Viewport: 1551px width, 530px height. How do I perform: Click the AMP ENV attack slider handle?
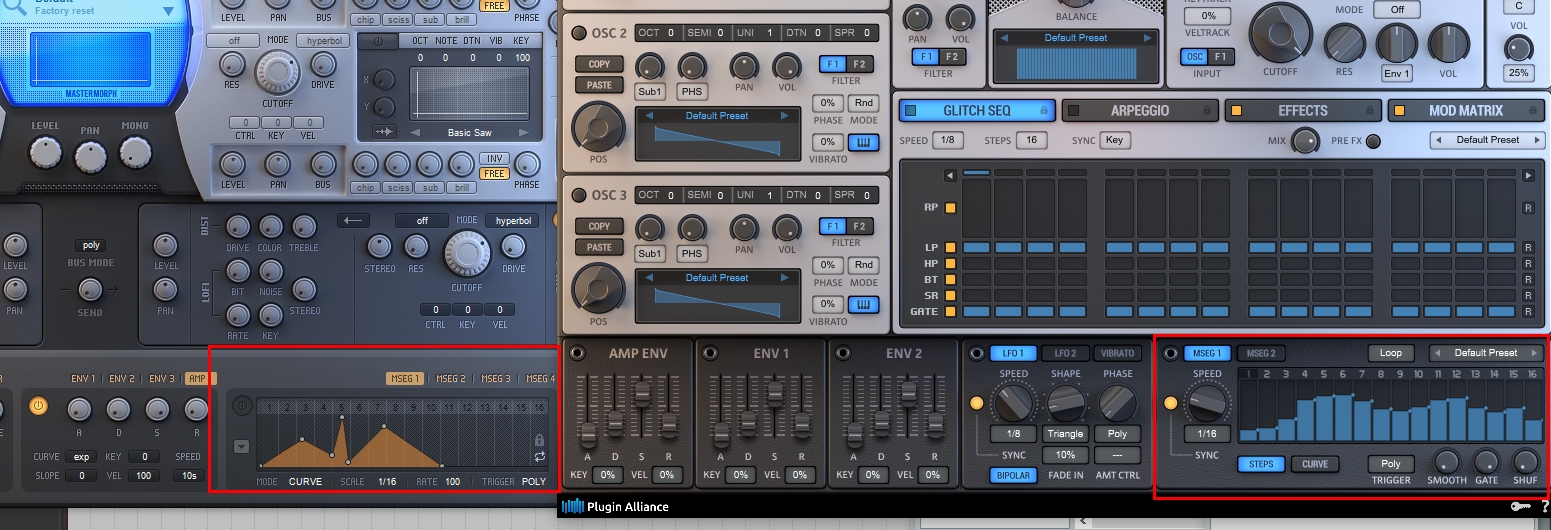[x=588, y=434]
